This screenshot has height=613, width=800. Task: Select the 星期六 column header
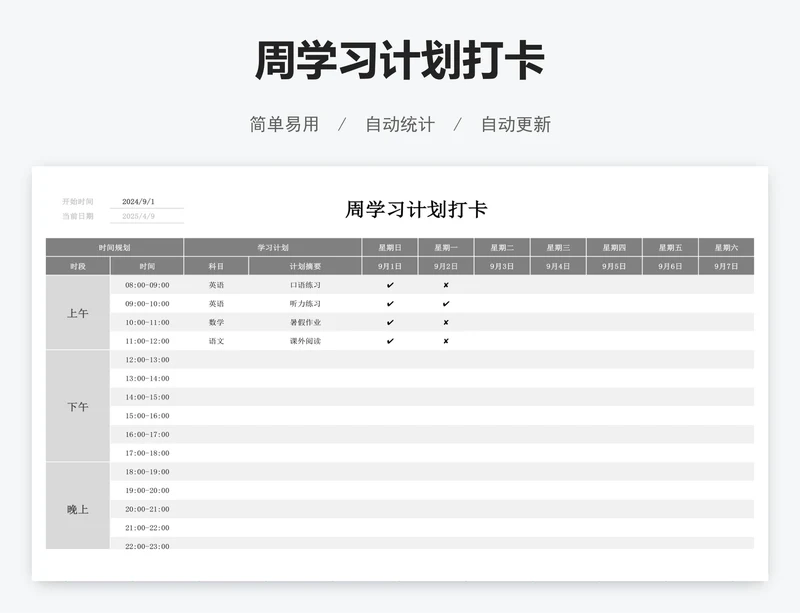727,248
